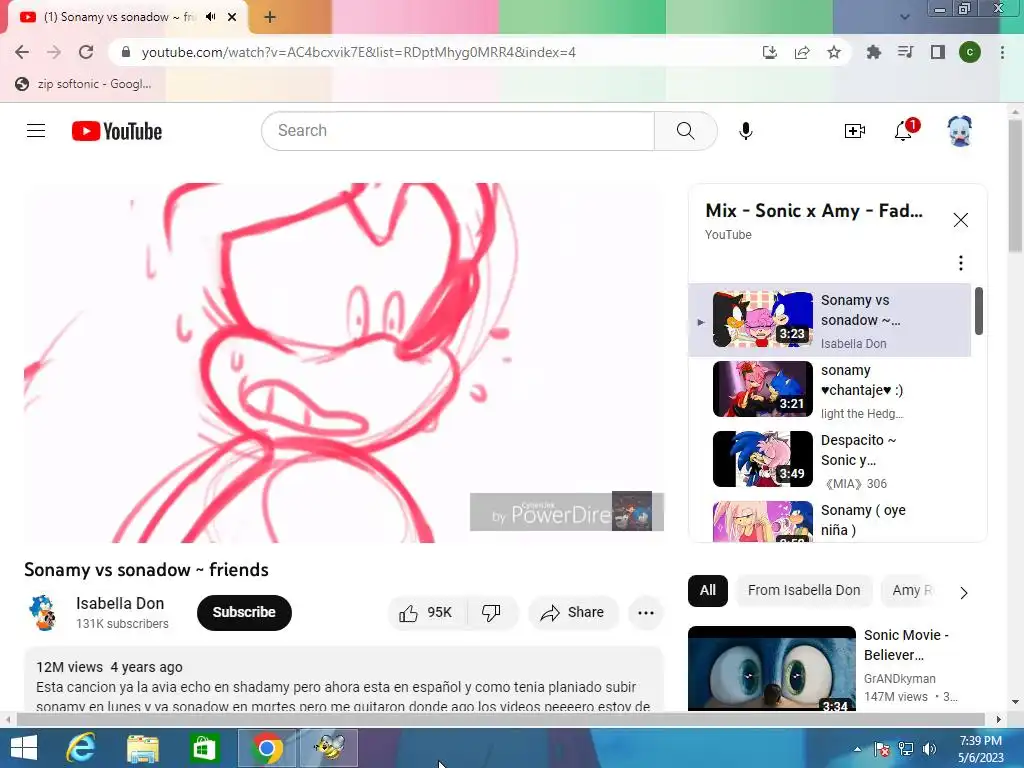Reload the YouTube page

point(86,52)
